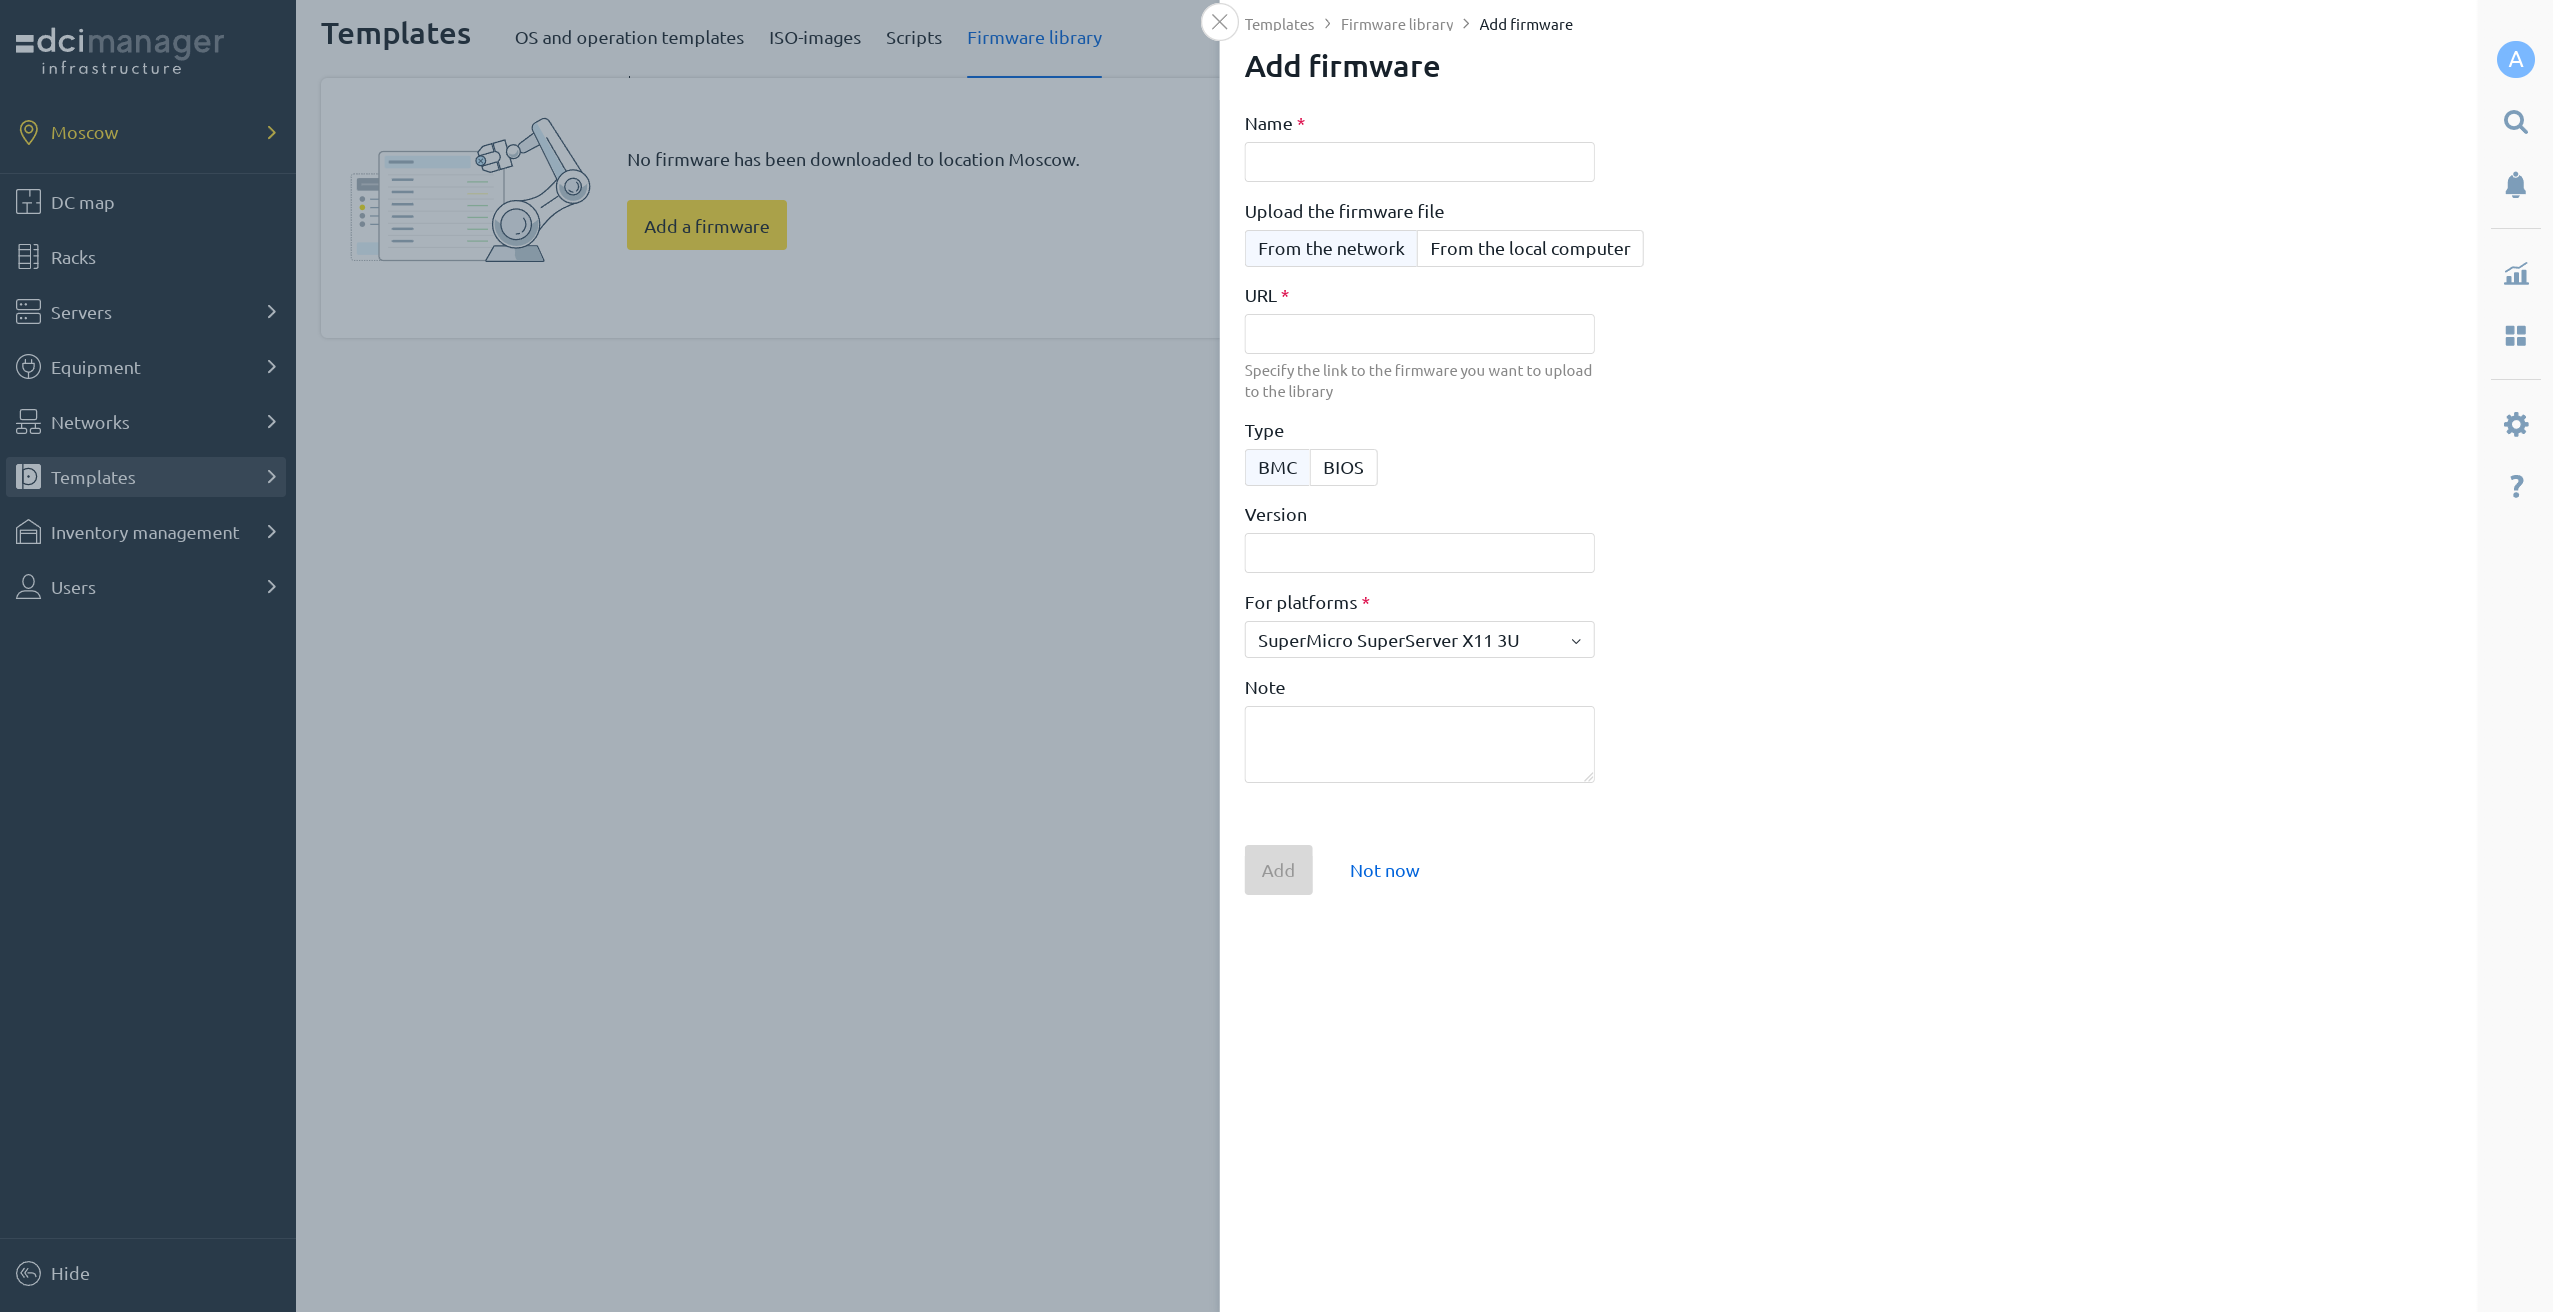The height and width of the screenshot is (1312, 2553).
Task: Click the user avatar icon
Action: pos(2515,60)
